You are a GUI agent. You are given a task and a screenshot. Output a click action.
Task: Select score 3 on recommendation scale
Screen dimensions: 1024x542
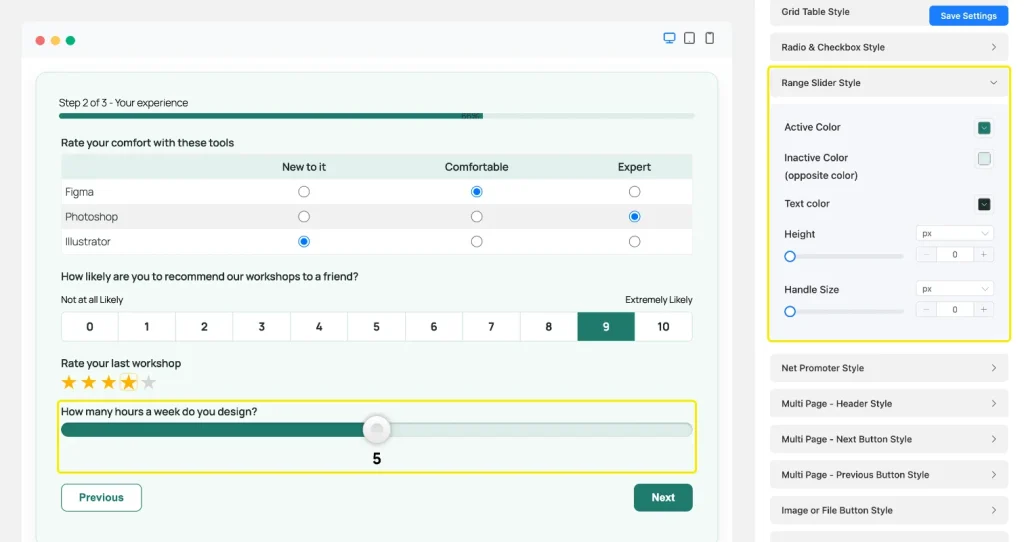(261, 327)
